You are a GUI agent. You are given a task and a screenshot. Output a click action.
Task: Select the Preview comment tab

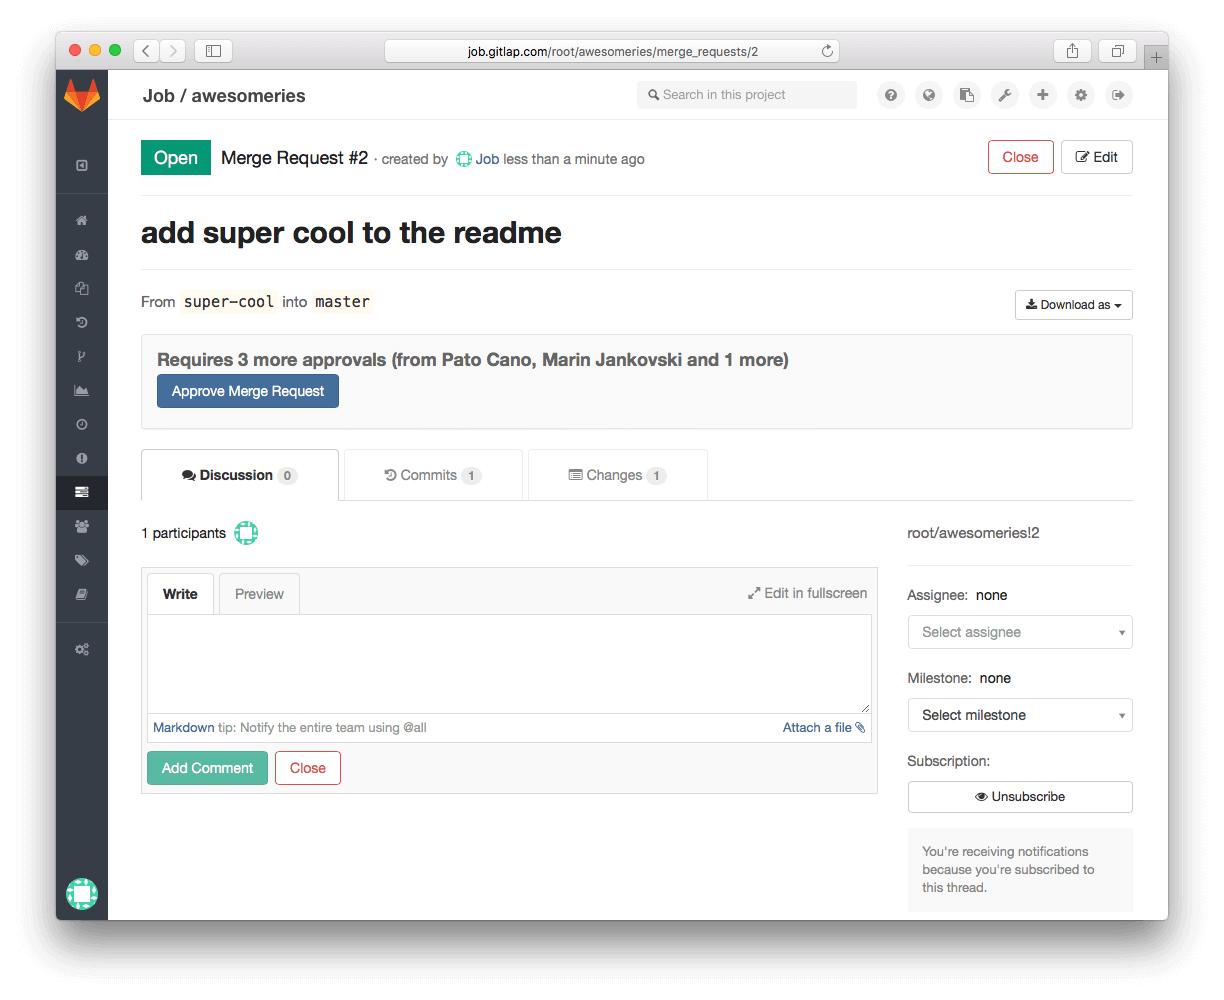point(259,594)
